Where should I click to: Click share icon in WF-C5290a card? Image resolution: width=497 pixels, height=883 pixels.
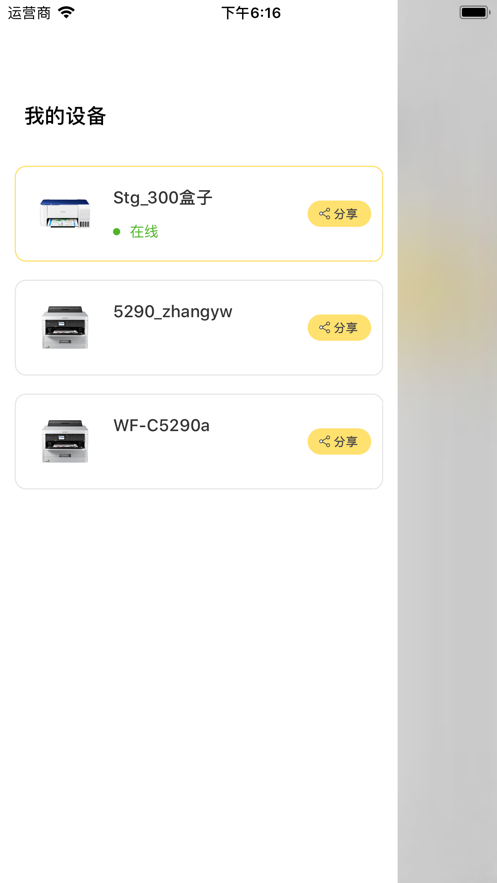pos(325,441)
